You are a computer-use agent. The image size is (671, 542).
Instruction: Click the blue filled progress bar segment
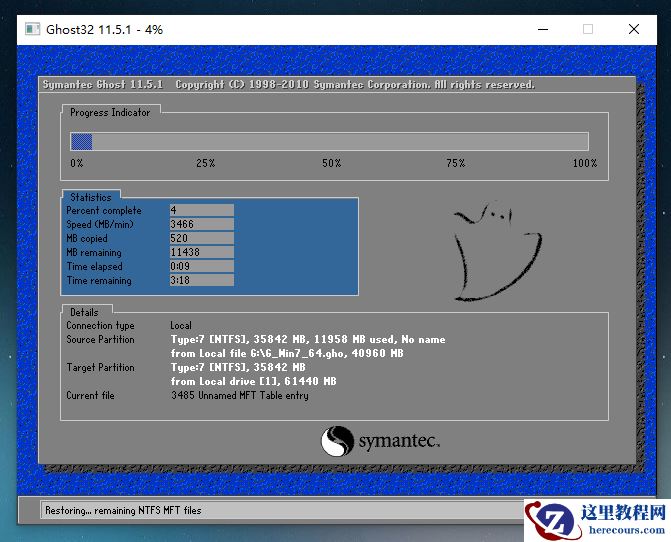(x=81, y=142)
